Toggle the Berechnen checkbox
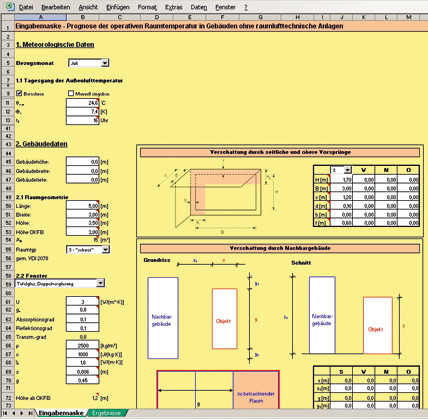 coord(19,93)
